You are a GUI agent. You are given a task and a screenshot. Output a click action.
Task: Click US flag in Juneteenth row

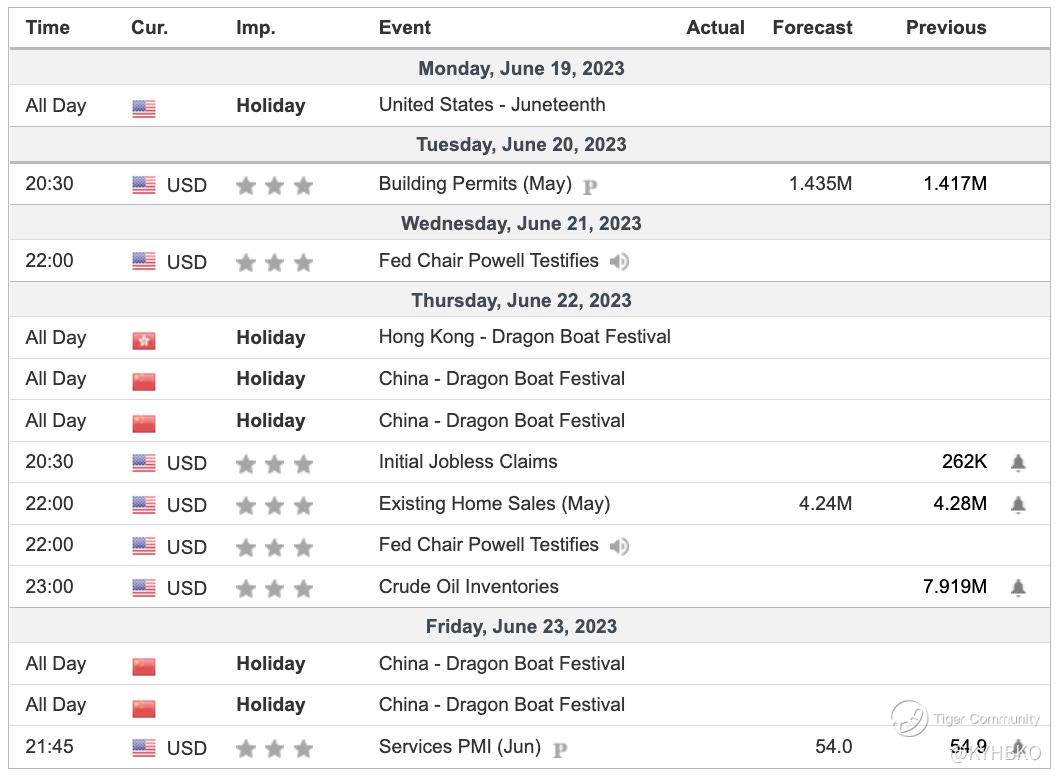coord(144,108)
